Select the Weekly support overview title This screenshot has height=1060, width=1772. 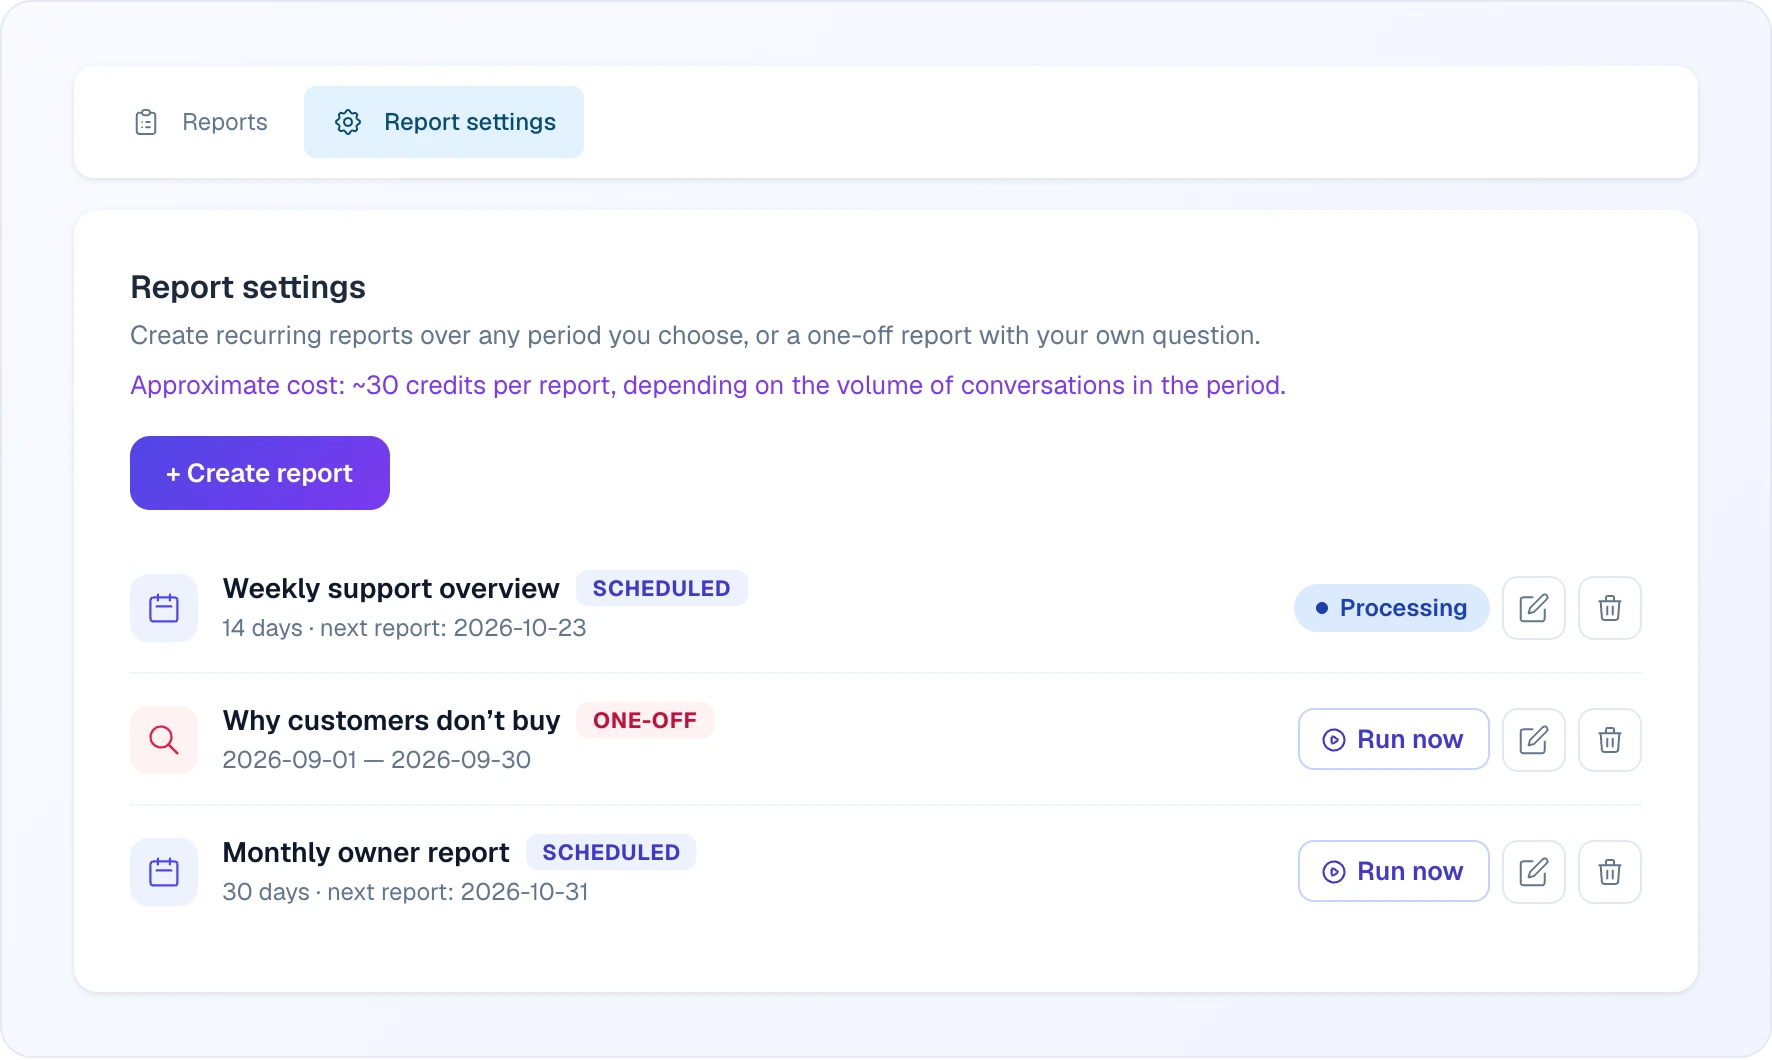click(391, 588)
